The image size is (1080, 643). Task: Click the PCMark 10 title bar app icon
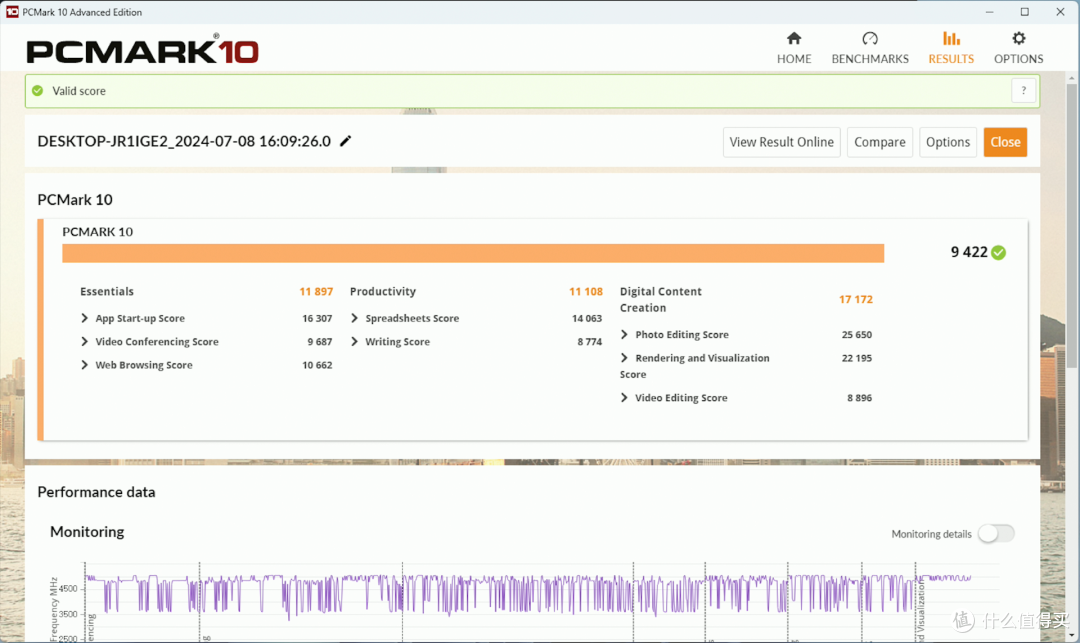point(12,12)
